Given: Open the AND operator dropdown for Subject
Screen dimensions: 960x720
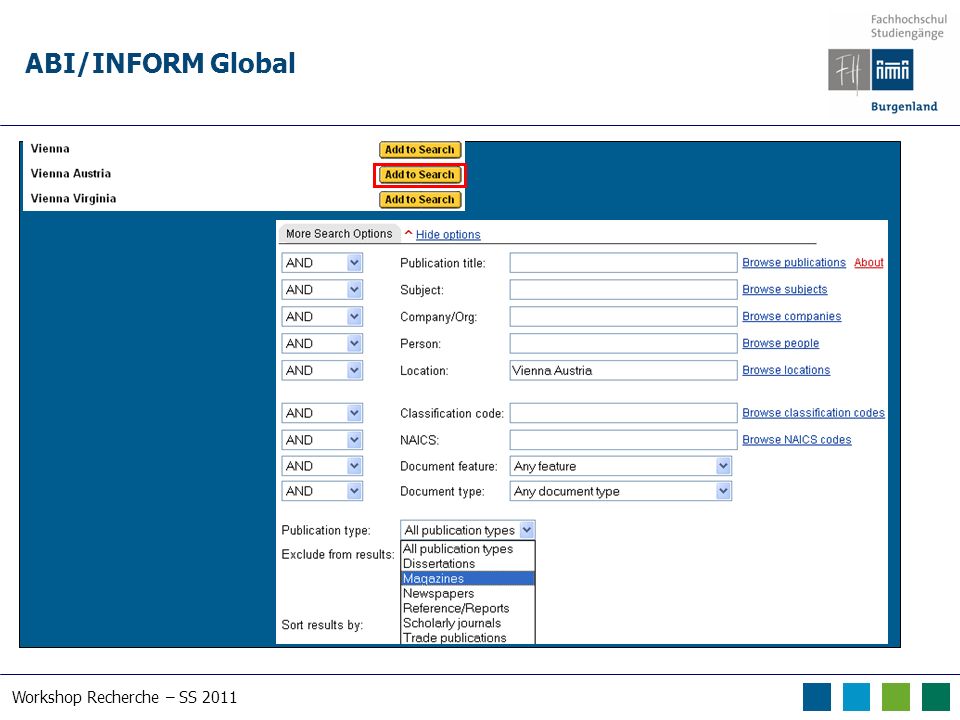Looking at the screenshot, I should tap(322, 290).
